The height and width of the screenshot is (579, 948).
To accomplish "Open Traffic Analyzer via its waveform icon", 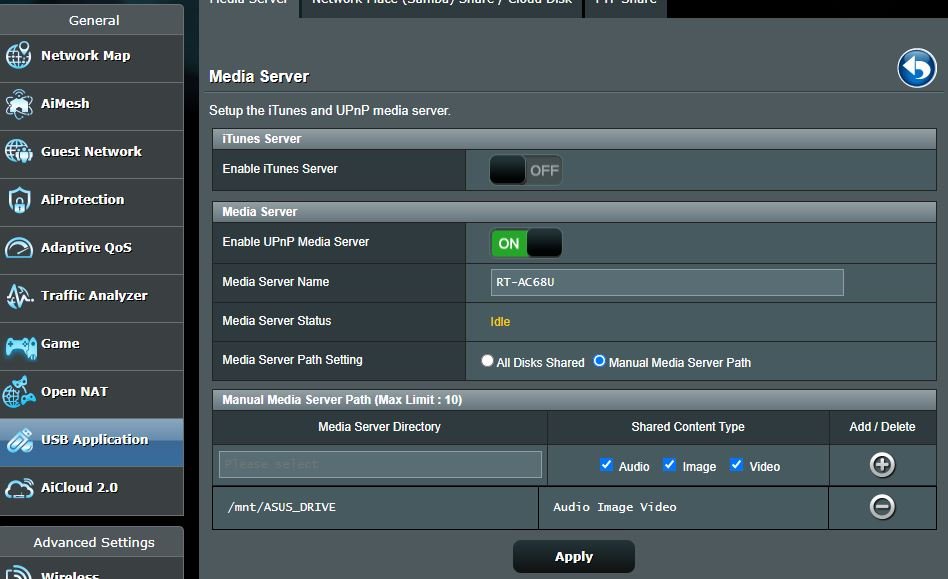I will pyautogui.click(x=19, y=296).
